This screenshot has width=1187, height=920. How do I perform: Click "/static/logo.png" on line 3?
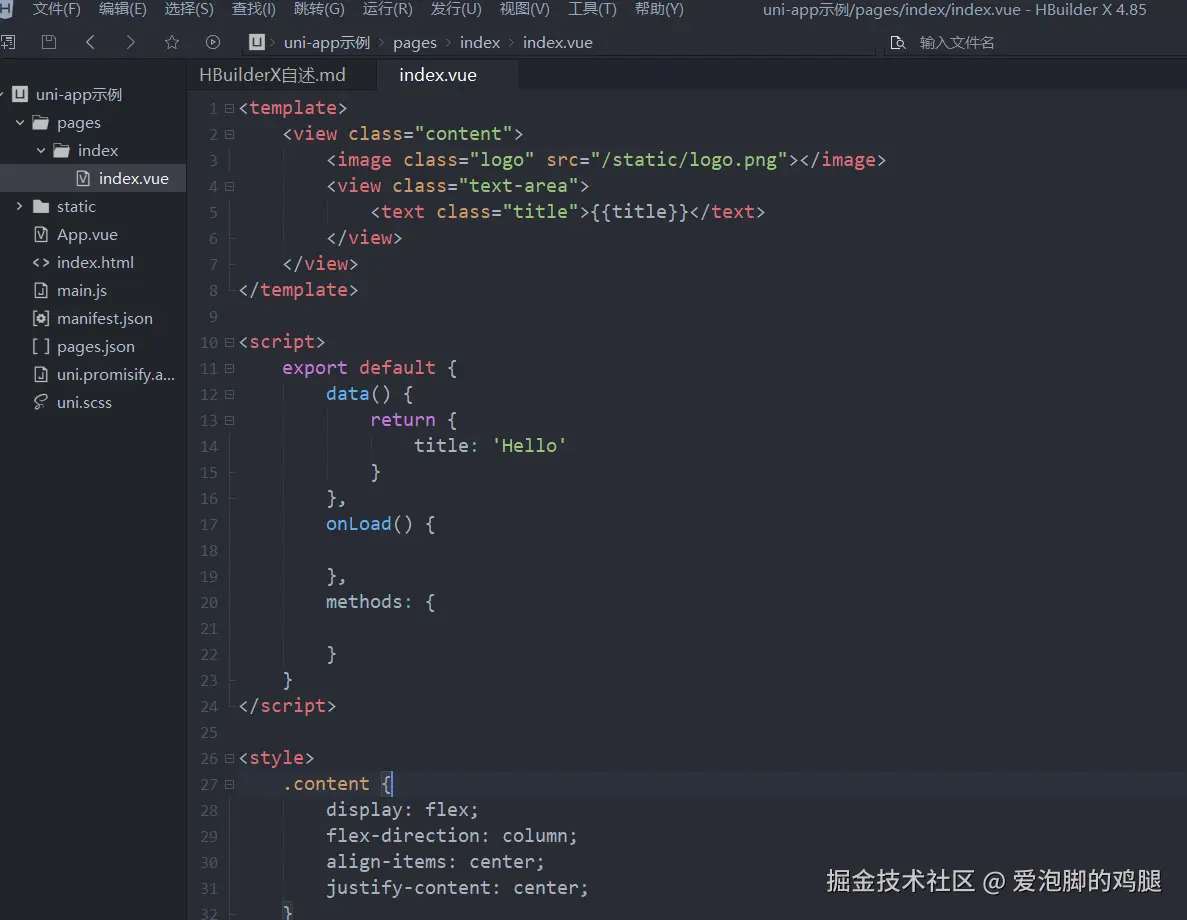point(690,160)
